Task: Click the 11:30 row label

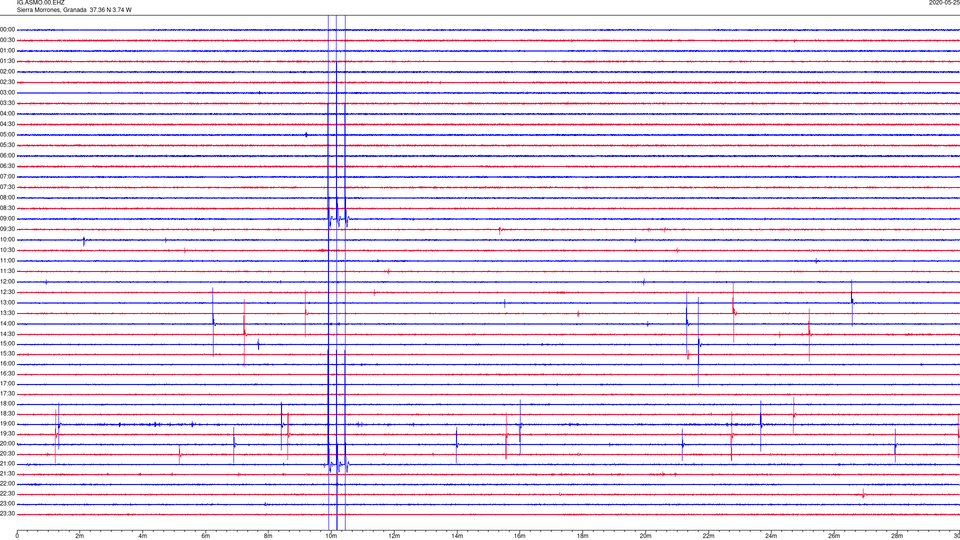Action: click(7, 271)
